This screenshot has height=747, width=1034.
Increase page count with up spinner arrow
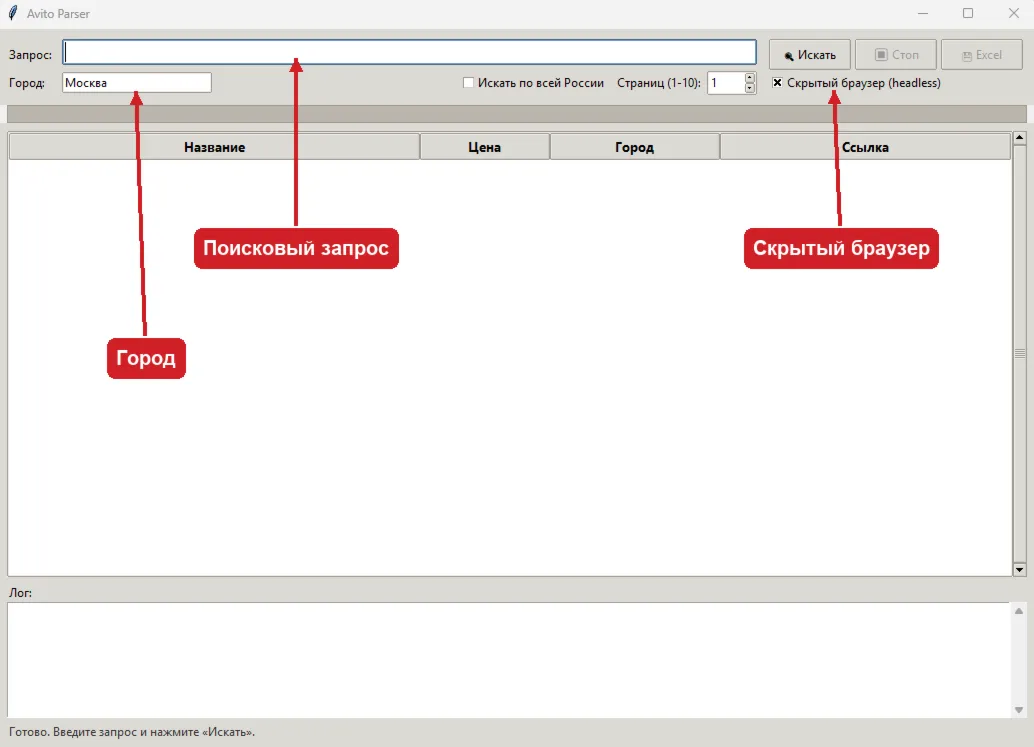750,78
